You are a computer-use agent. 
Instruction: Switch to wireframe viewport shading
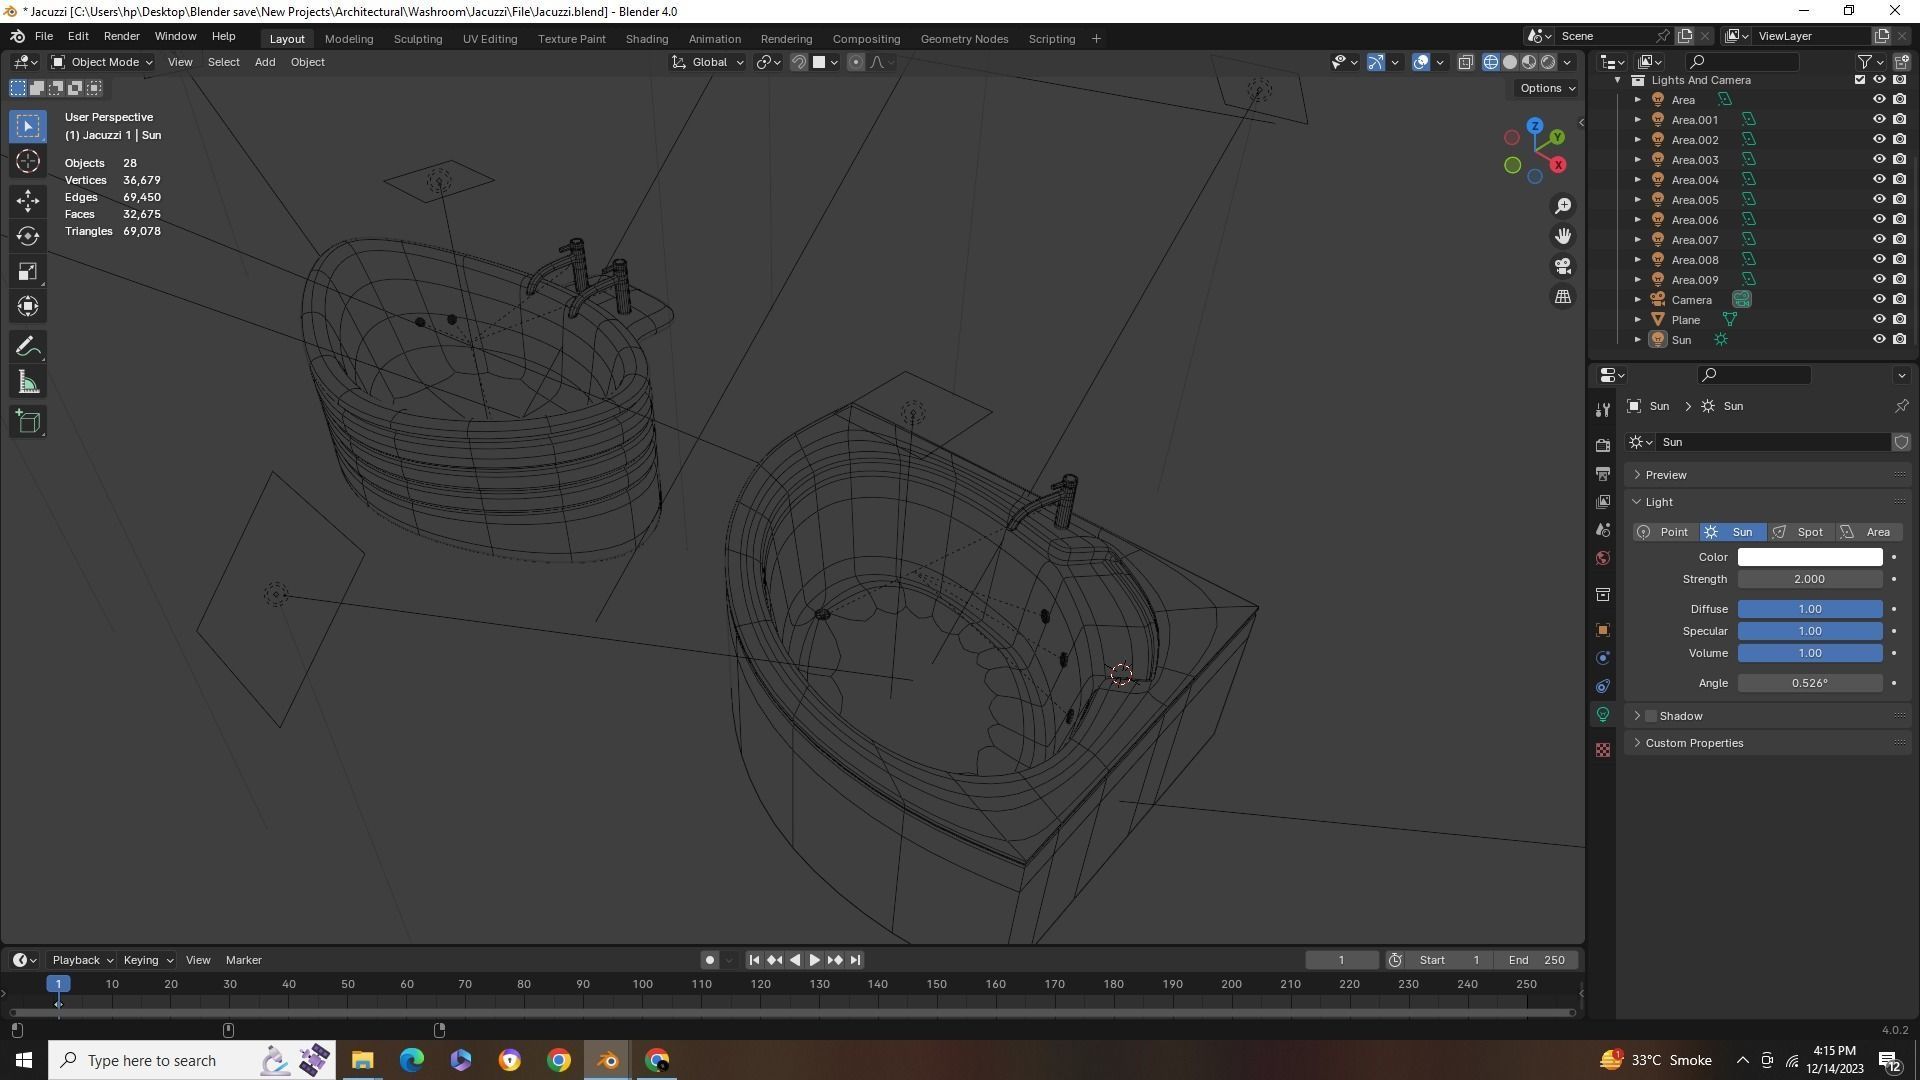pos(1491,62)
